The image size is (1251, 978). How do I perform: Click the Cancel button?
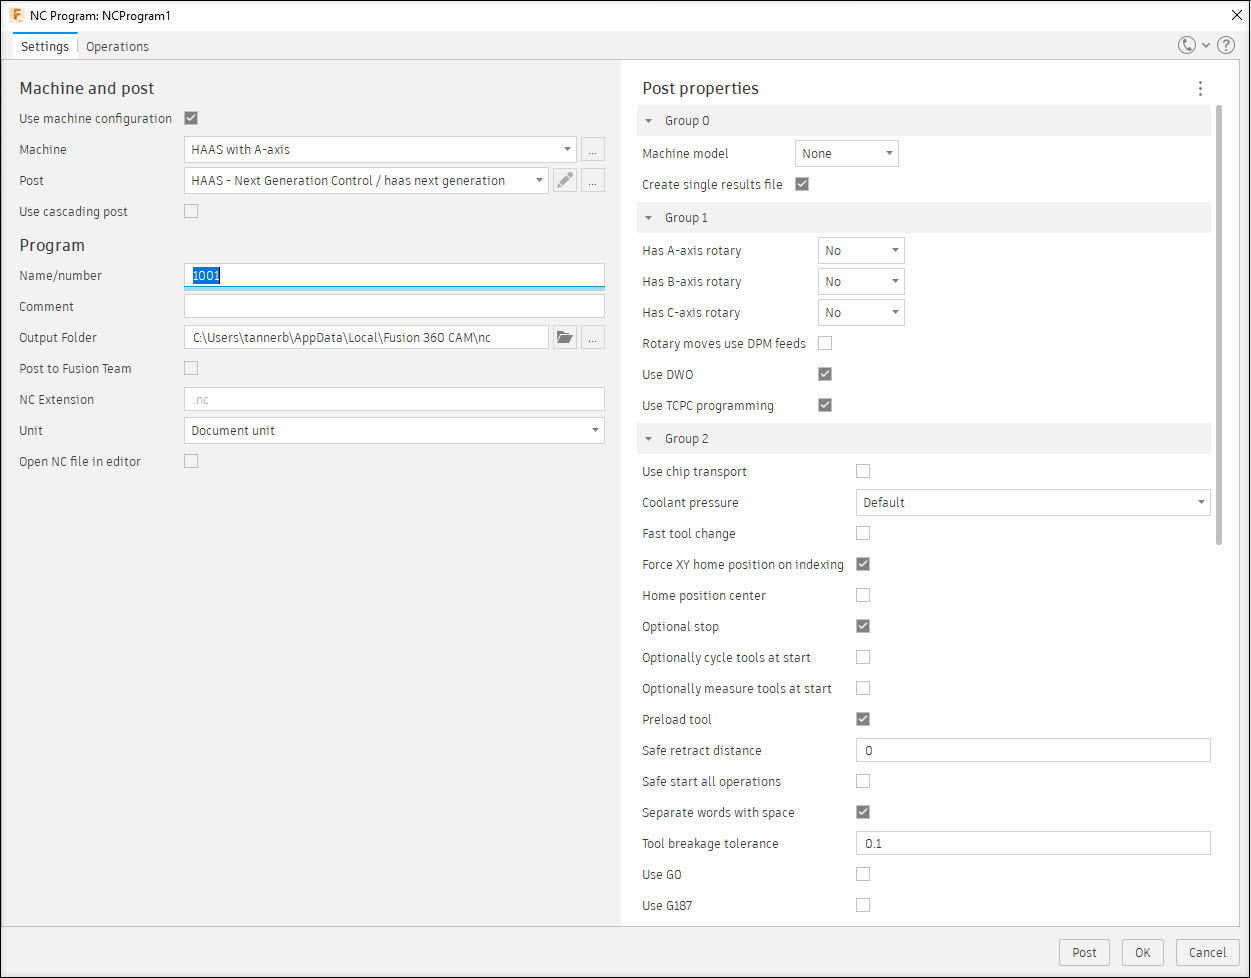(x=1208, y=952)
